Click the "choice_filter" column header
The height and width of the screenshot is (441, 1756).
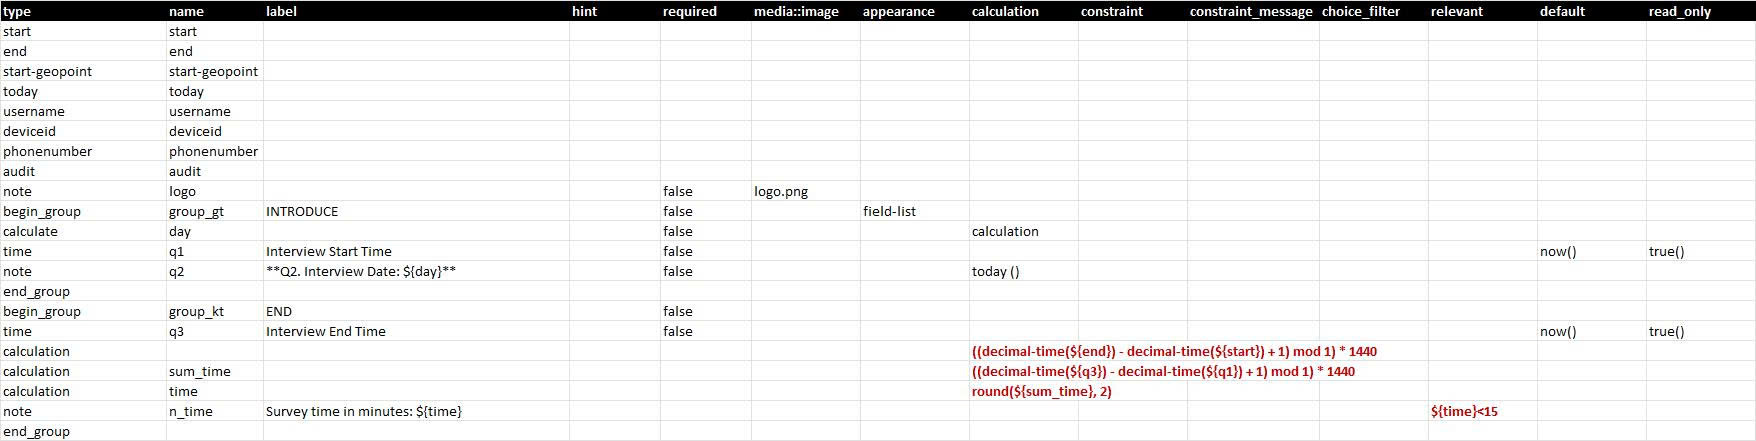(x=1361, y=11)
